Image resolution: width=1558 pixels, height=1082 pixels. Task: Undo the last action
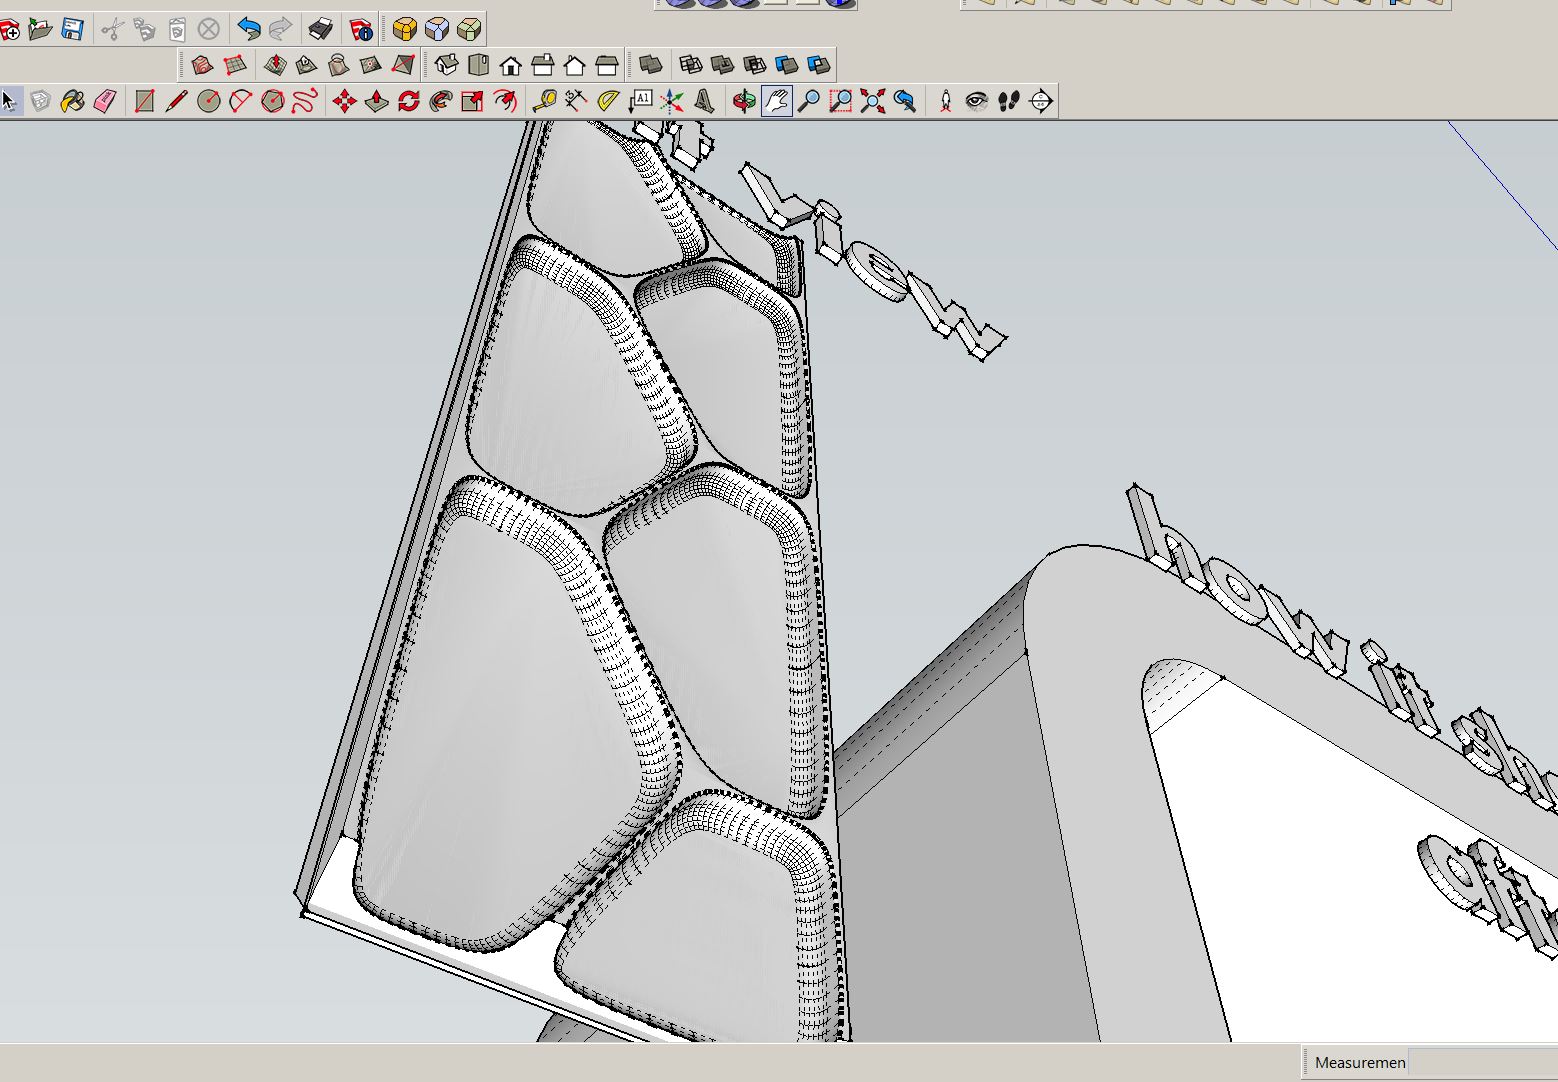[x=249, y=29]
